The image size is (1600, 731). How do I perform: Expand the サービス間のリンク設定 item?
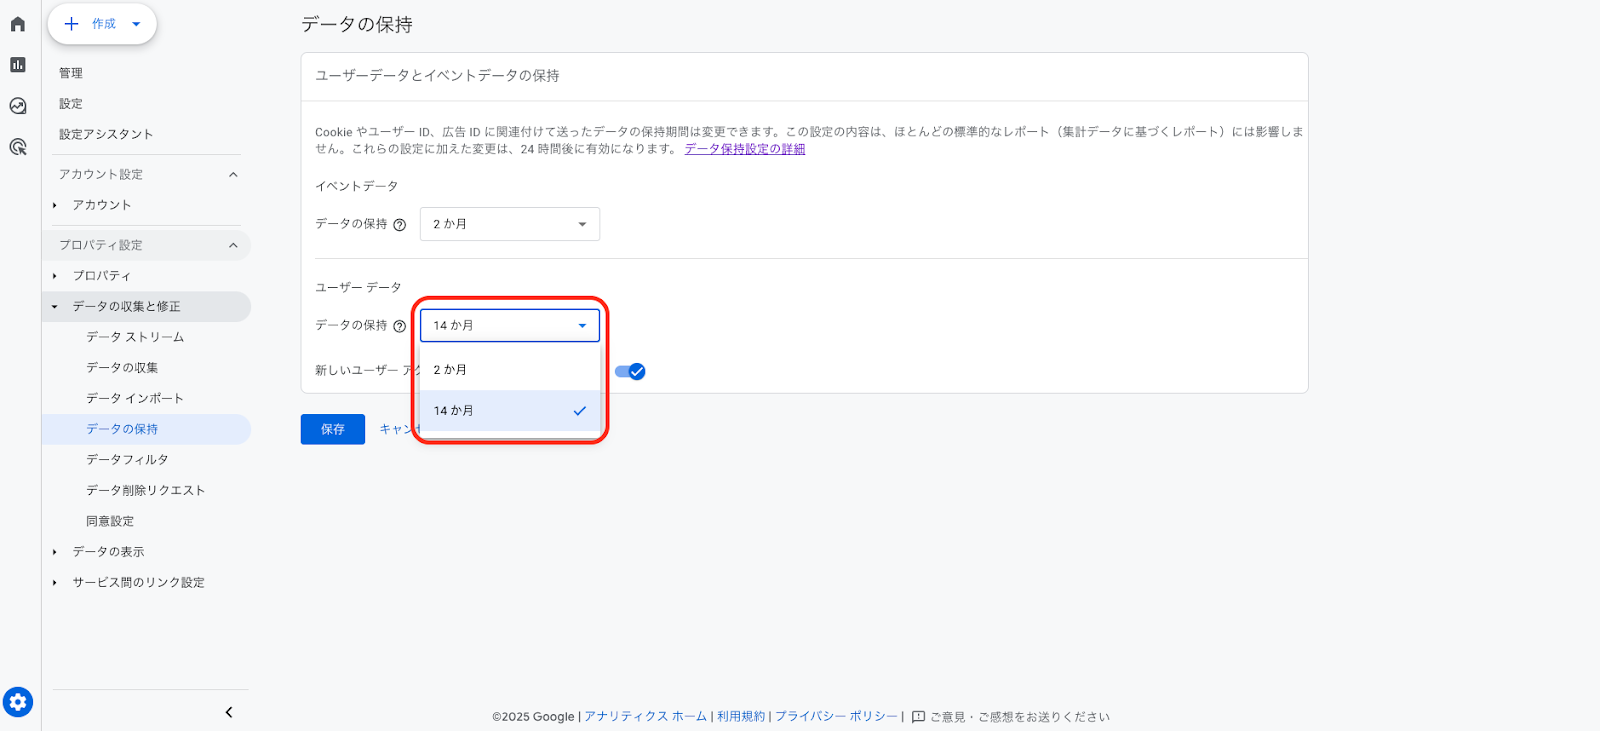click(55, 583)
